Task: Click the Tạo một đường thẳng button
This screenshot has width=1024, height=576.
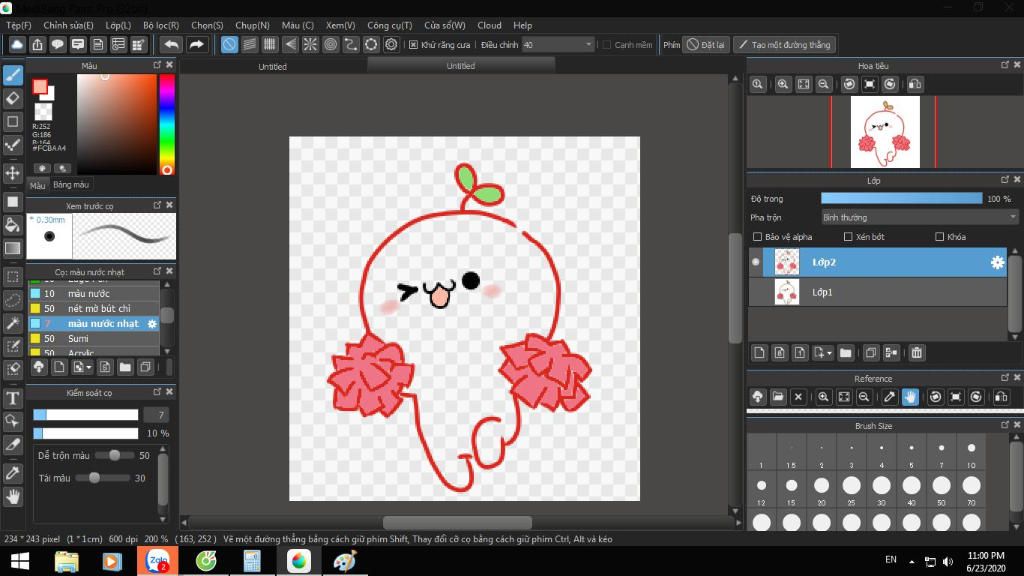Action: pos(785,45)
